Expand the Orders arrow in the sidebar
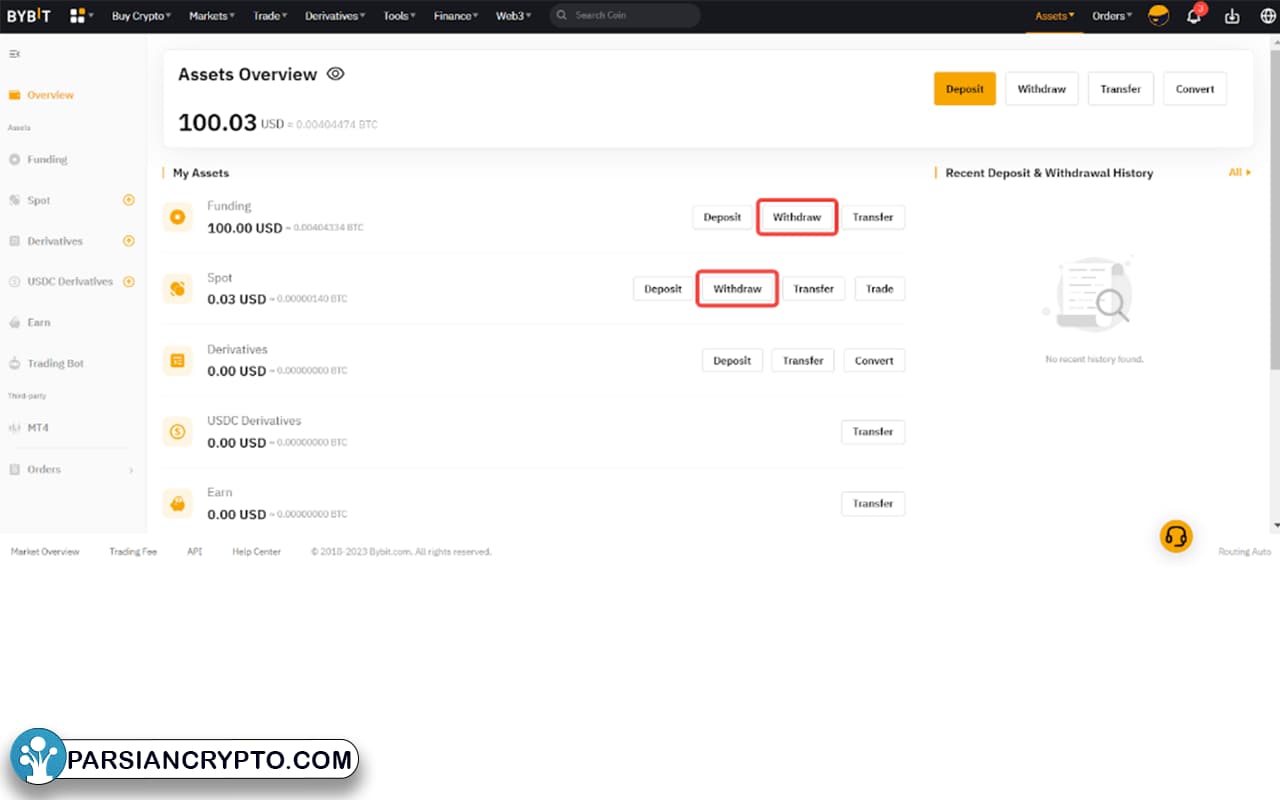Viewport: 1280px width, 800px height. [131, 470]
